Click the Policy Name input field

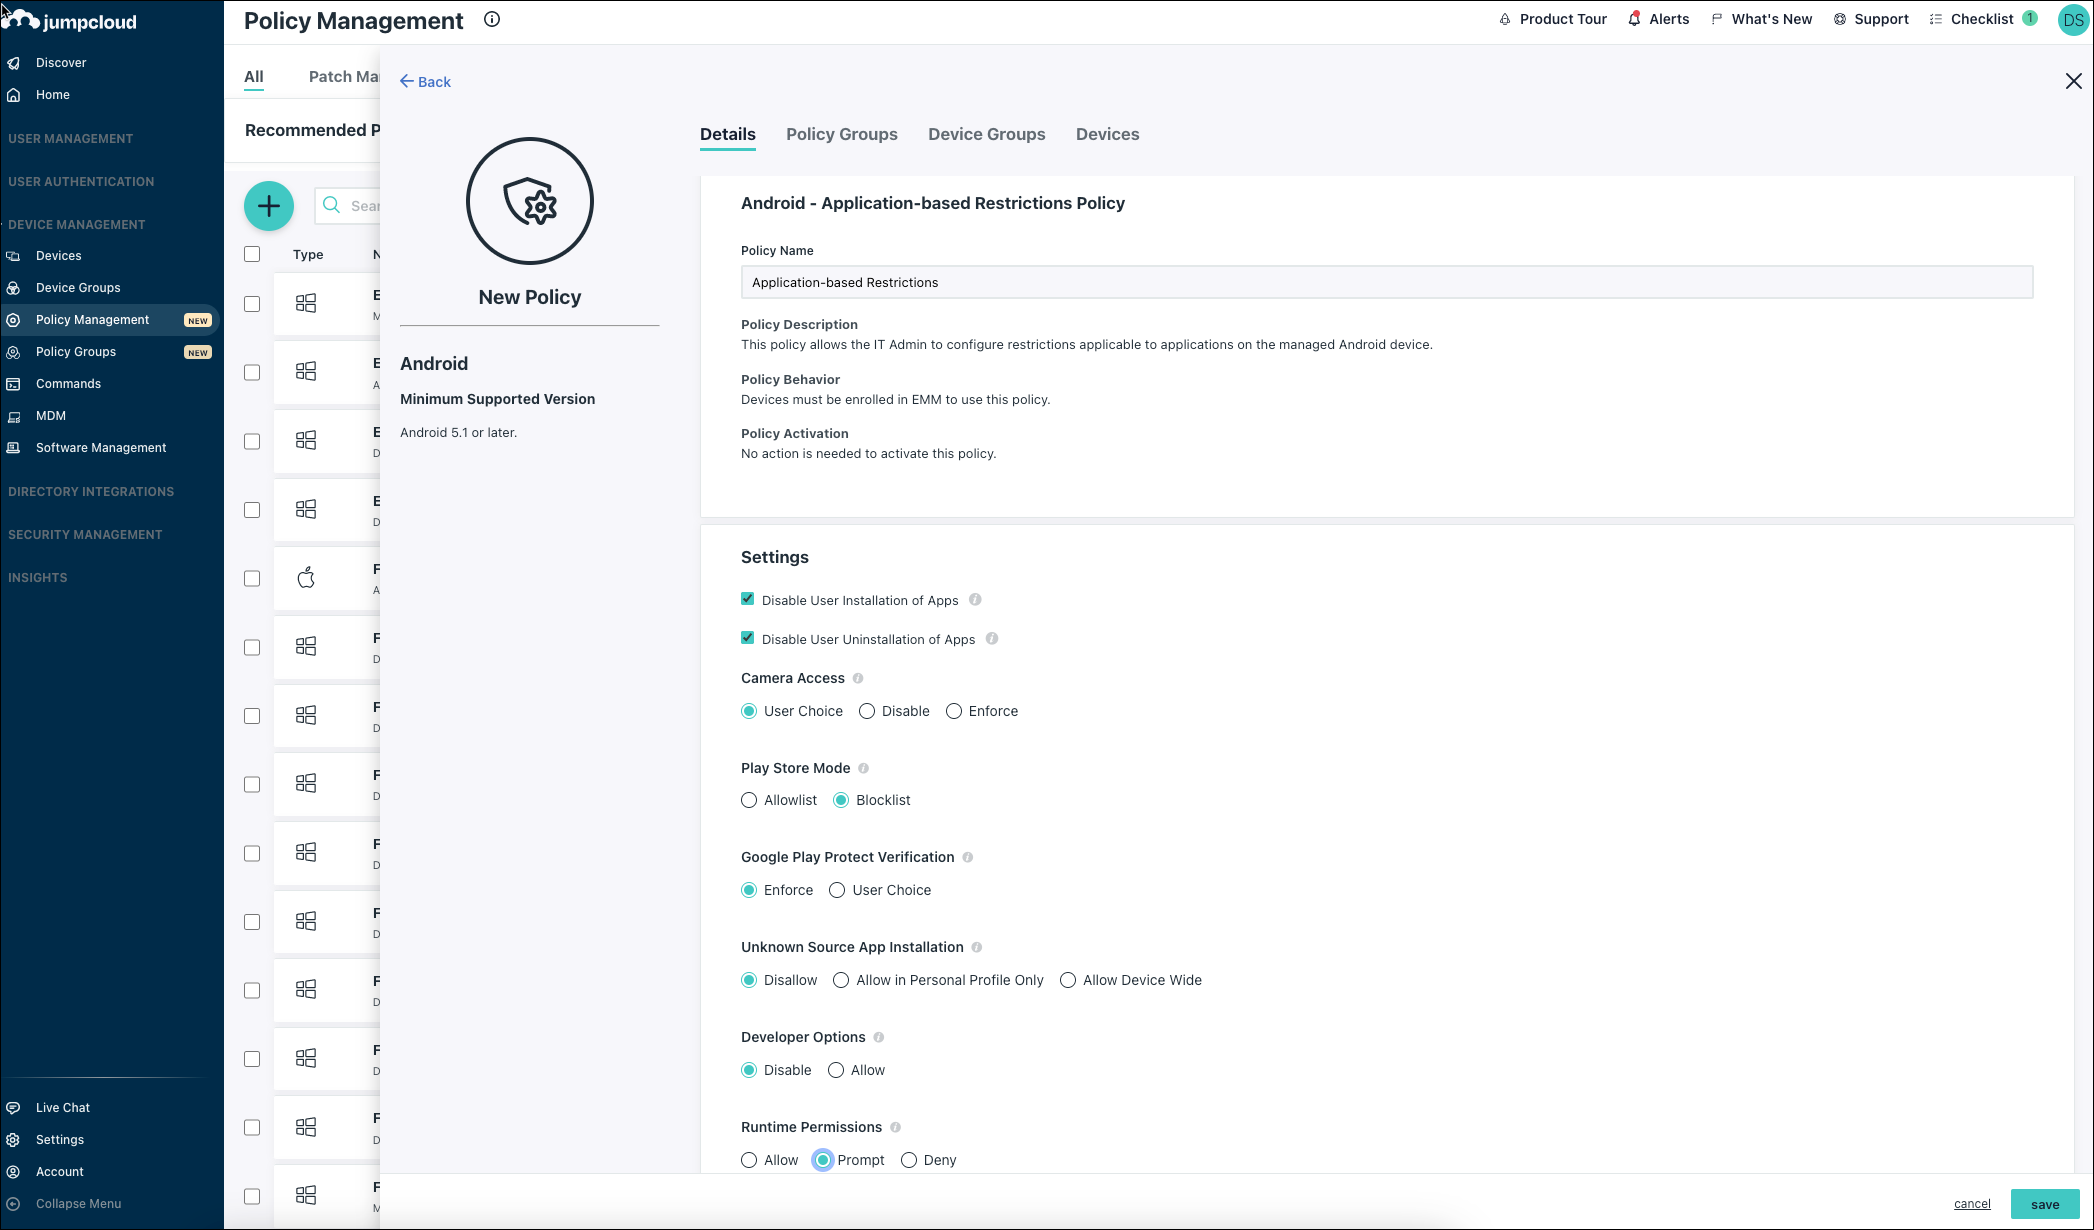[1386, 282]
